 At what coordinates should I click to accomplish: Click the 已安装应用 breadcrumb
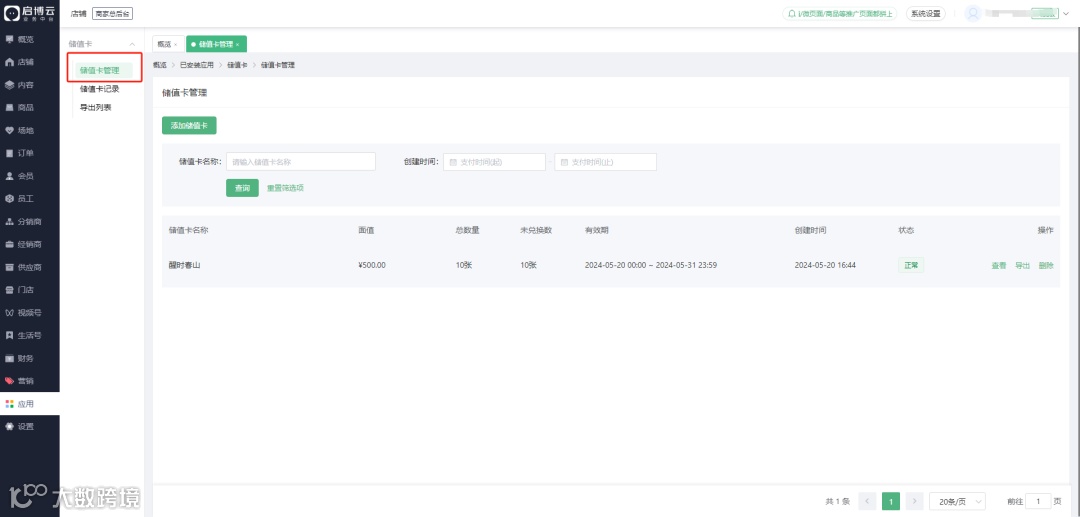pos(196,65)
